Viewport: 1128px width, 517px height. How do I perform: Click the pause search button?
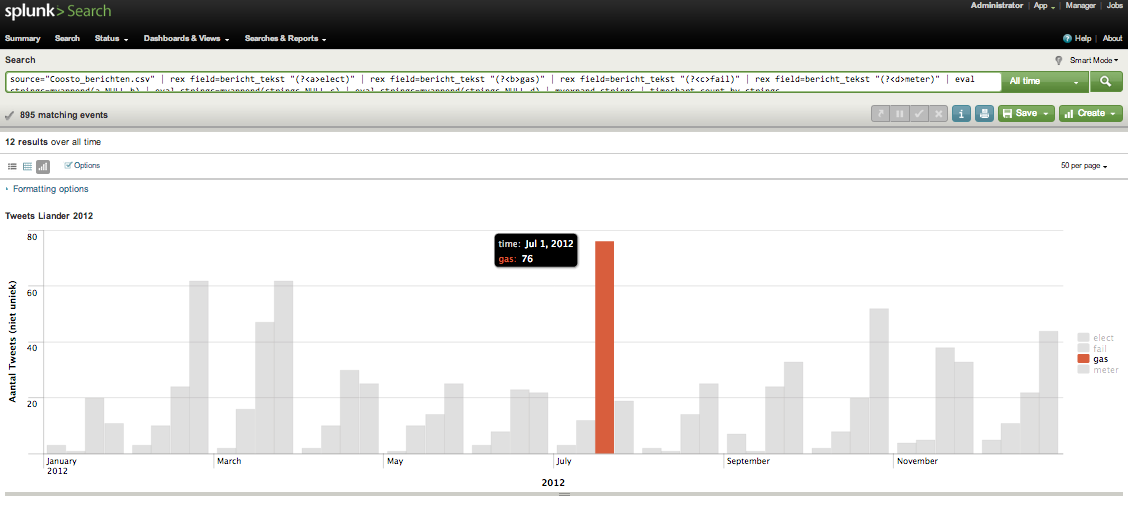[901, 114]
